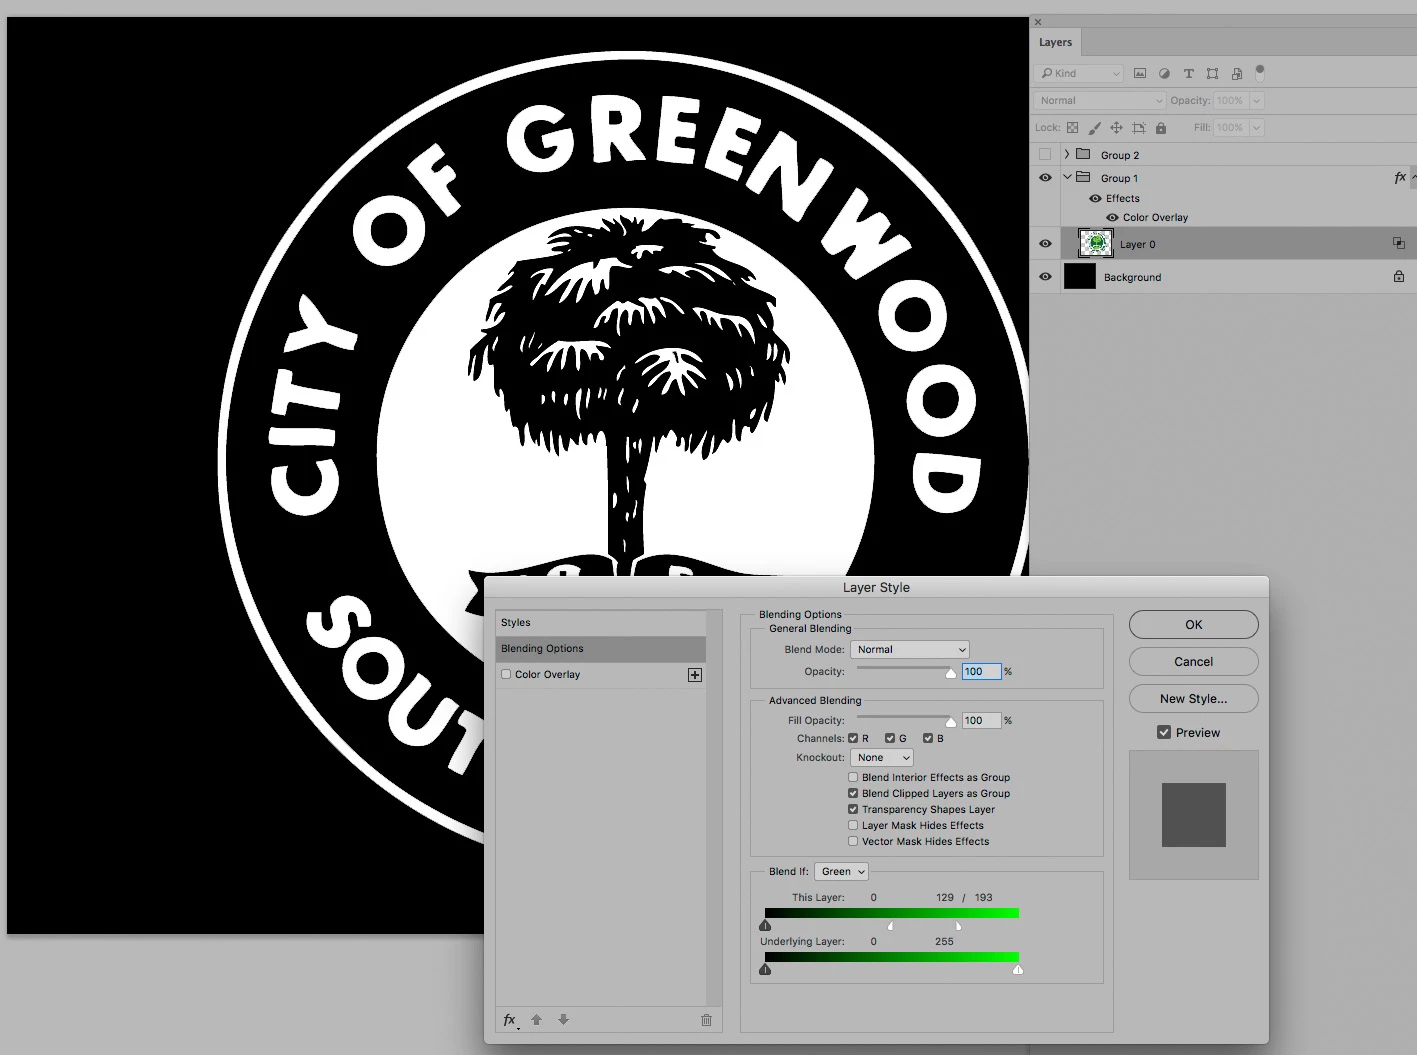Uncheck the R channel checkbox
The image size is (1417, 1055).
[853, 738]
